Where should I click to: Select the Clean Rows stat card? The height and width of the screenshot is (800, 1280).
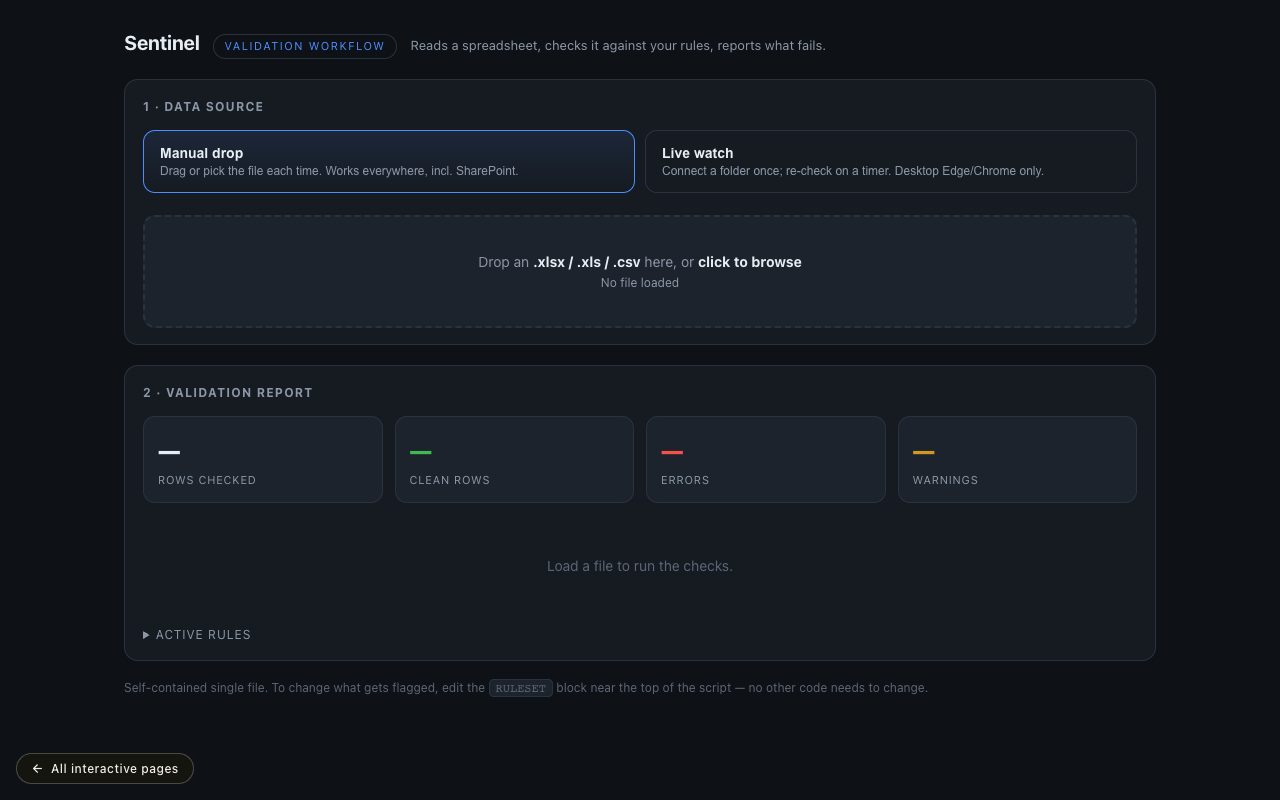click(x=514, y=459)
